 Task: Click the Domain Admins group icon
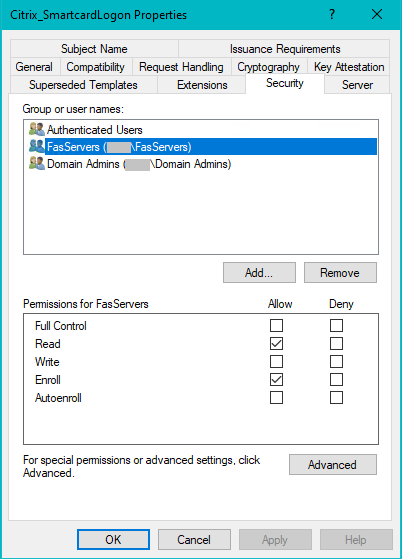click(x=37, y=164)
